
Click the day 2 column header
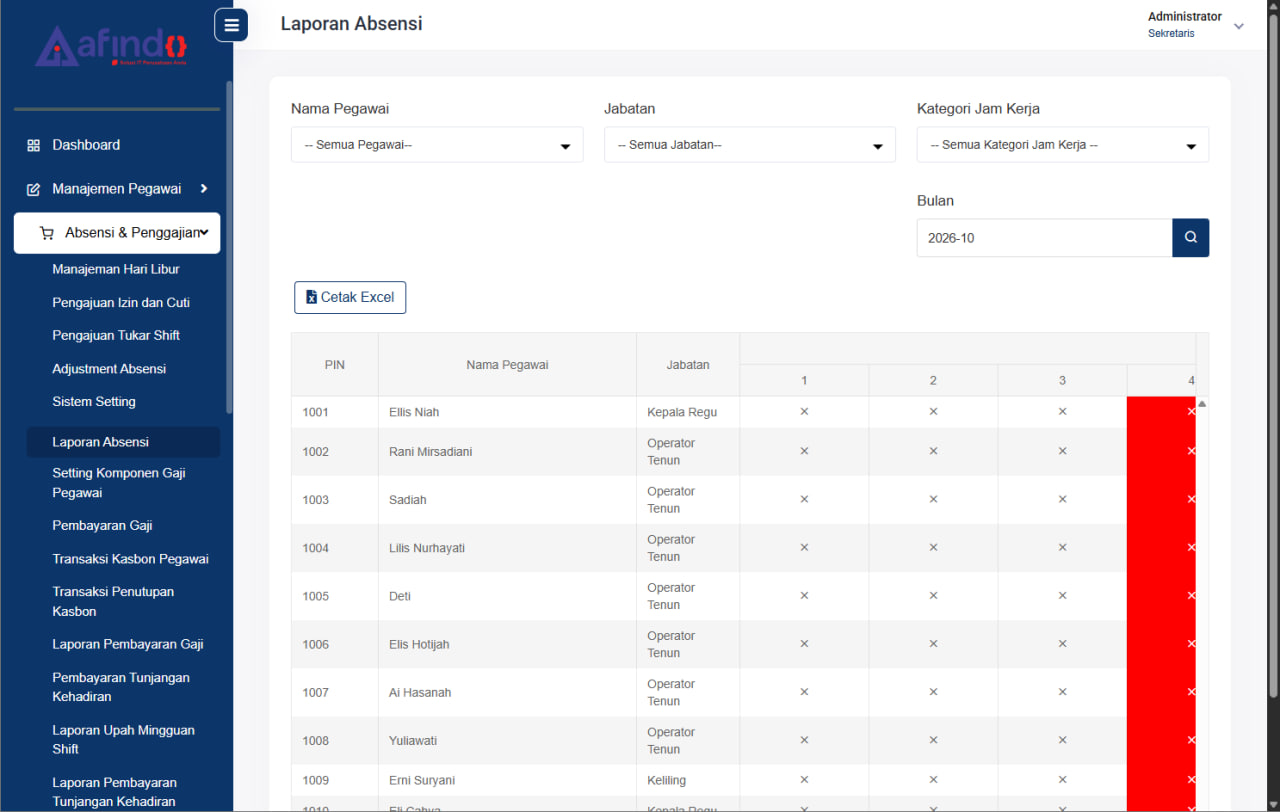pos(933,380)
